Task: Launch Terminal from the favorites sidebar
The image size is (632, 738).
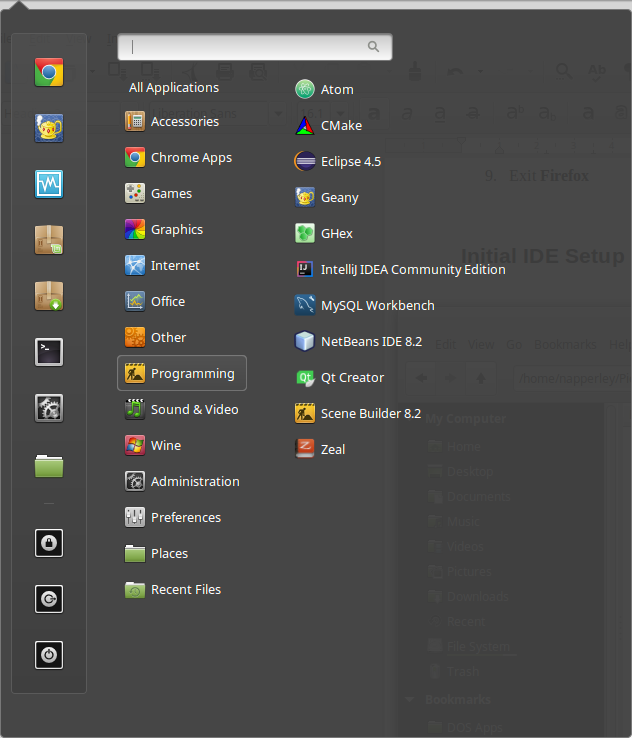Action: coord(49,352)
